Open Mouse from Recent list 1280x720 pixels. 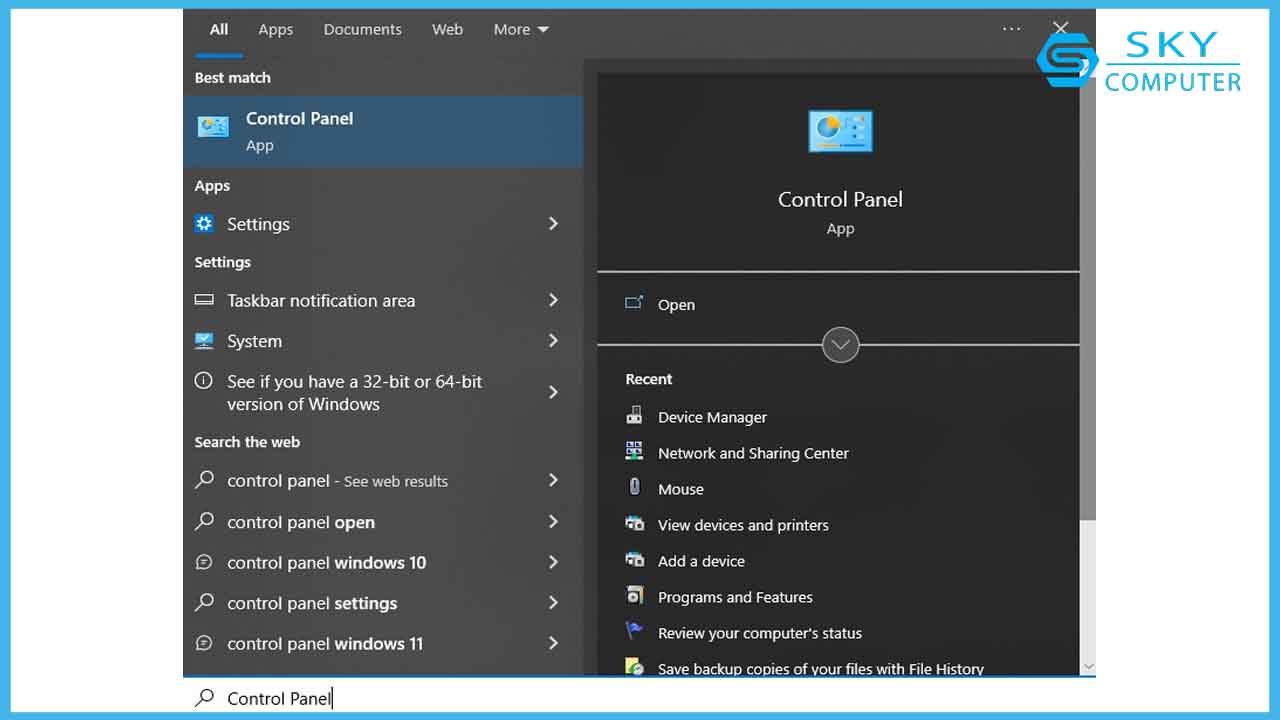(681, 489)
